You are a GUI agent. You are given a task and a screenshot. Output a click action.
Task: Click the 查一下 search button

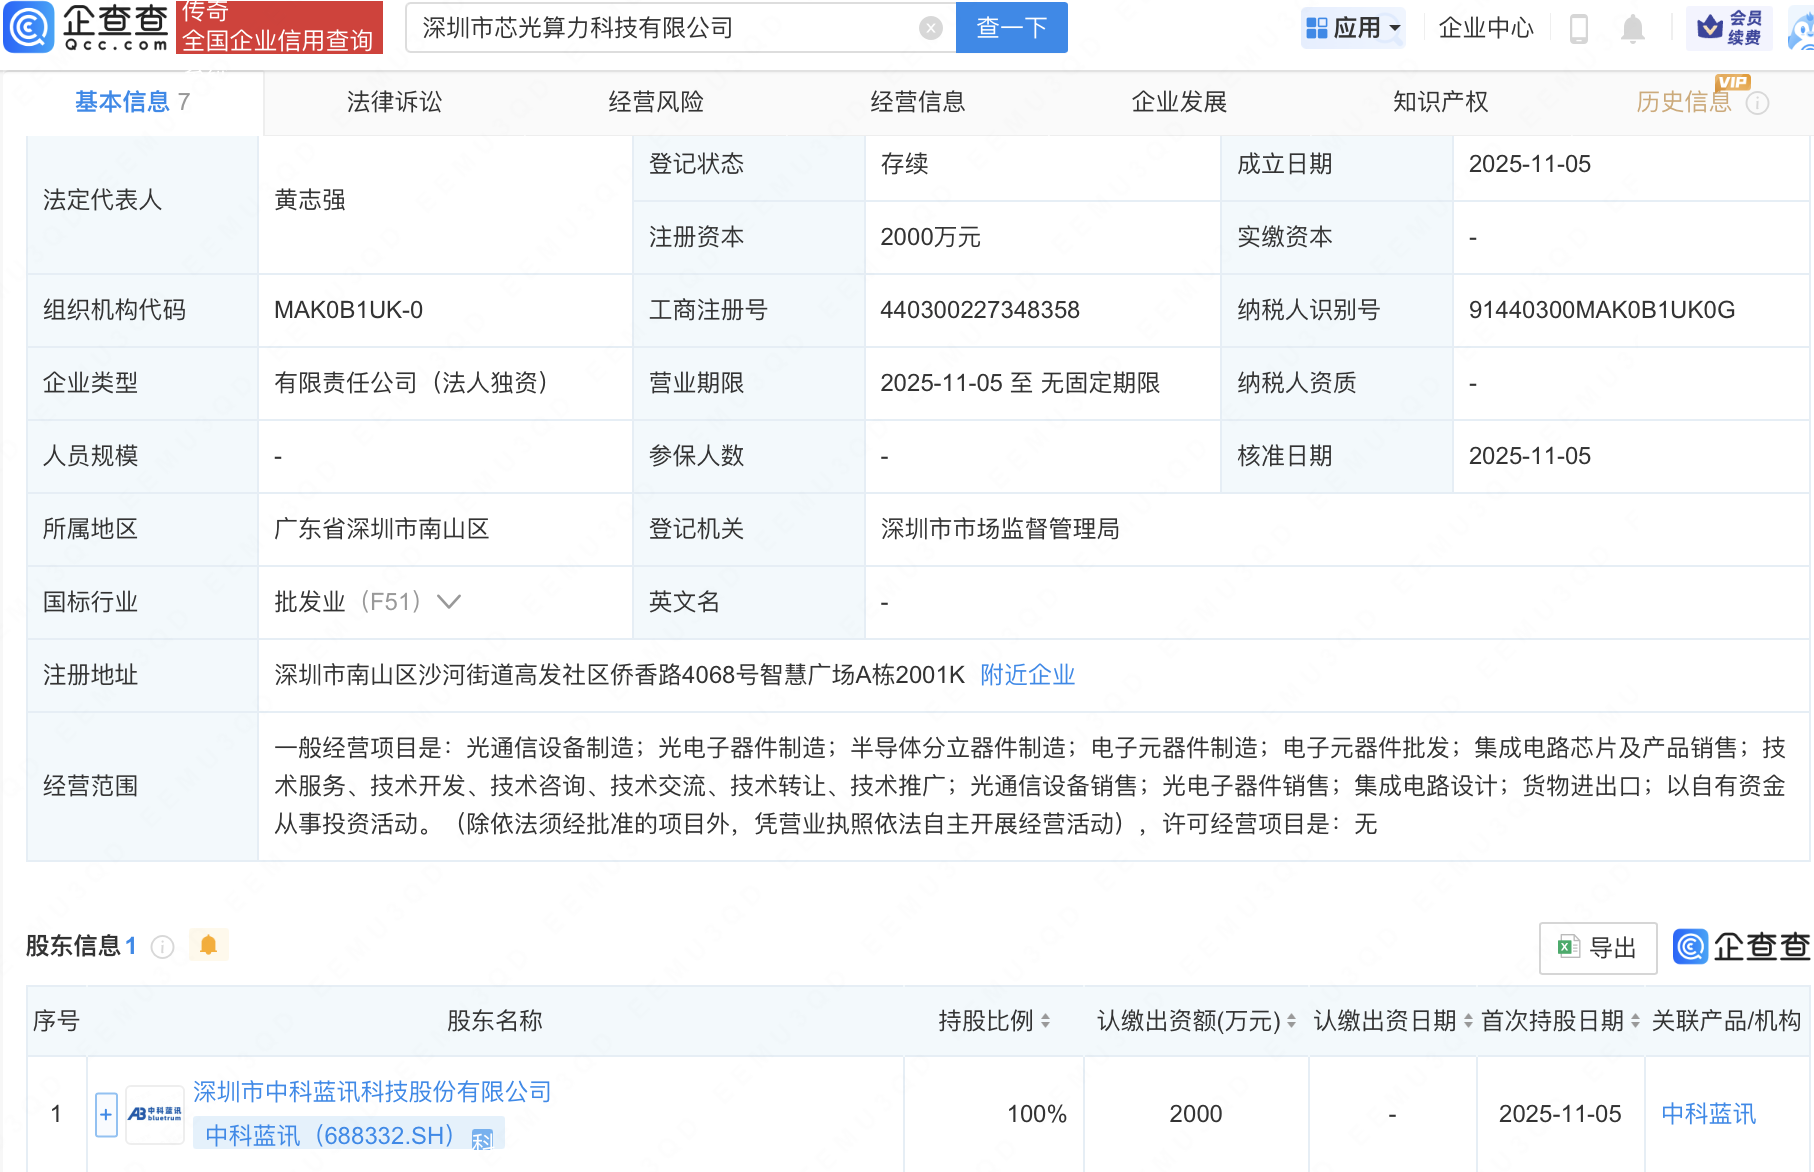click(x=1011, y=28)
